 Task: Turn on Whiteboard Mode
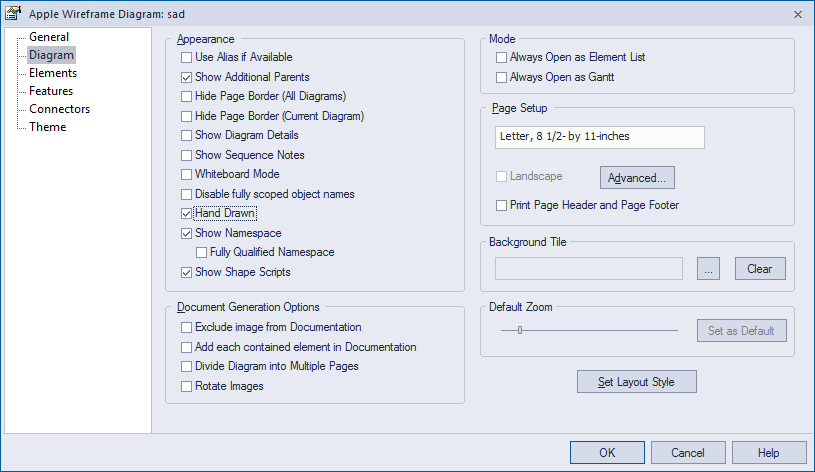pyautogui.click(x=187, y=174)
